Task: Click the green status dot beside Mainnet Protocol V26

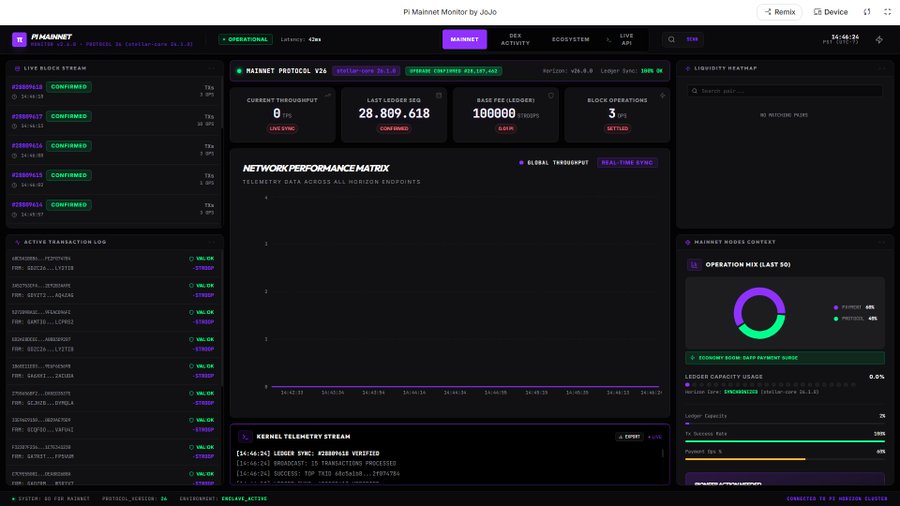Action: (x=239, y=71)
